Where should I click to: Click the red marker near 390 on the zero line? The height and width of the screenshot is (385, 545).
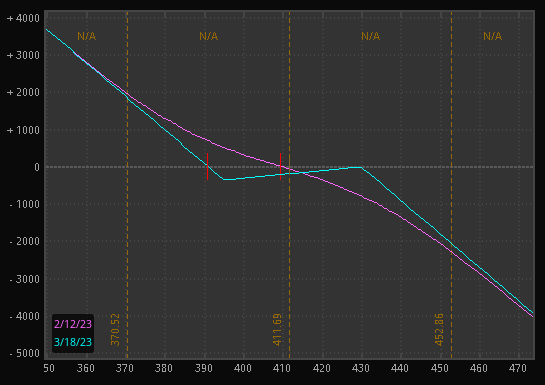pos(208,166)
